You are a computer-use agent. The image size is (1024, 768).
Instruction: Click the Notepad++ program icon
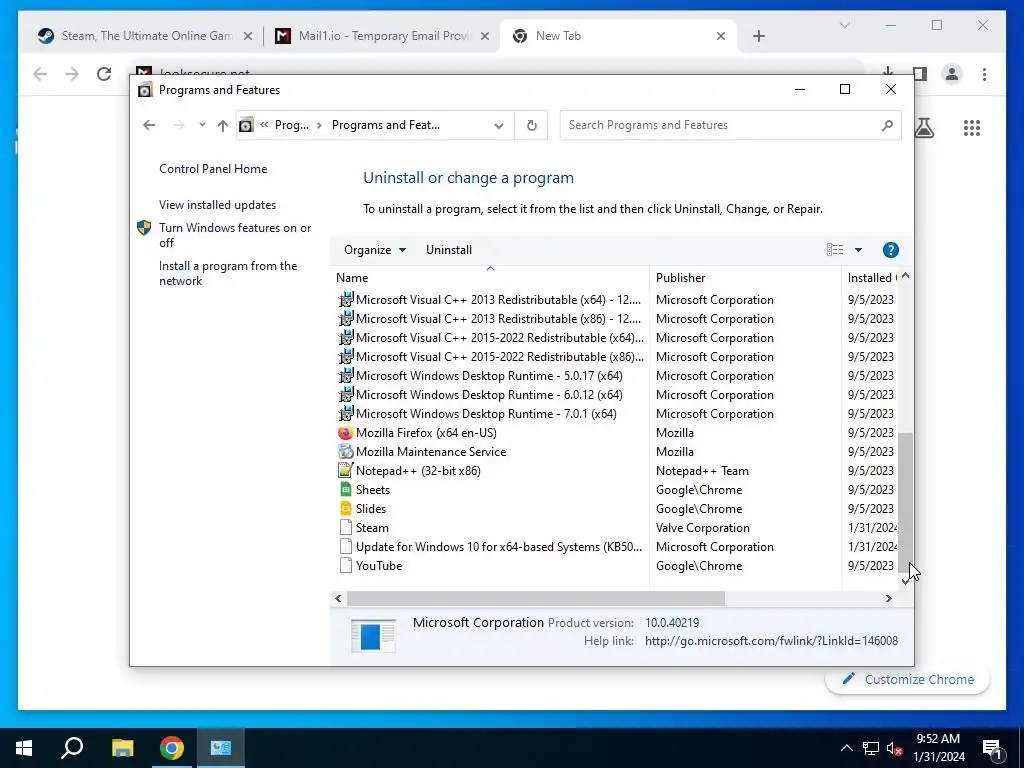pyautogui.click(x=345, y=471)
